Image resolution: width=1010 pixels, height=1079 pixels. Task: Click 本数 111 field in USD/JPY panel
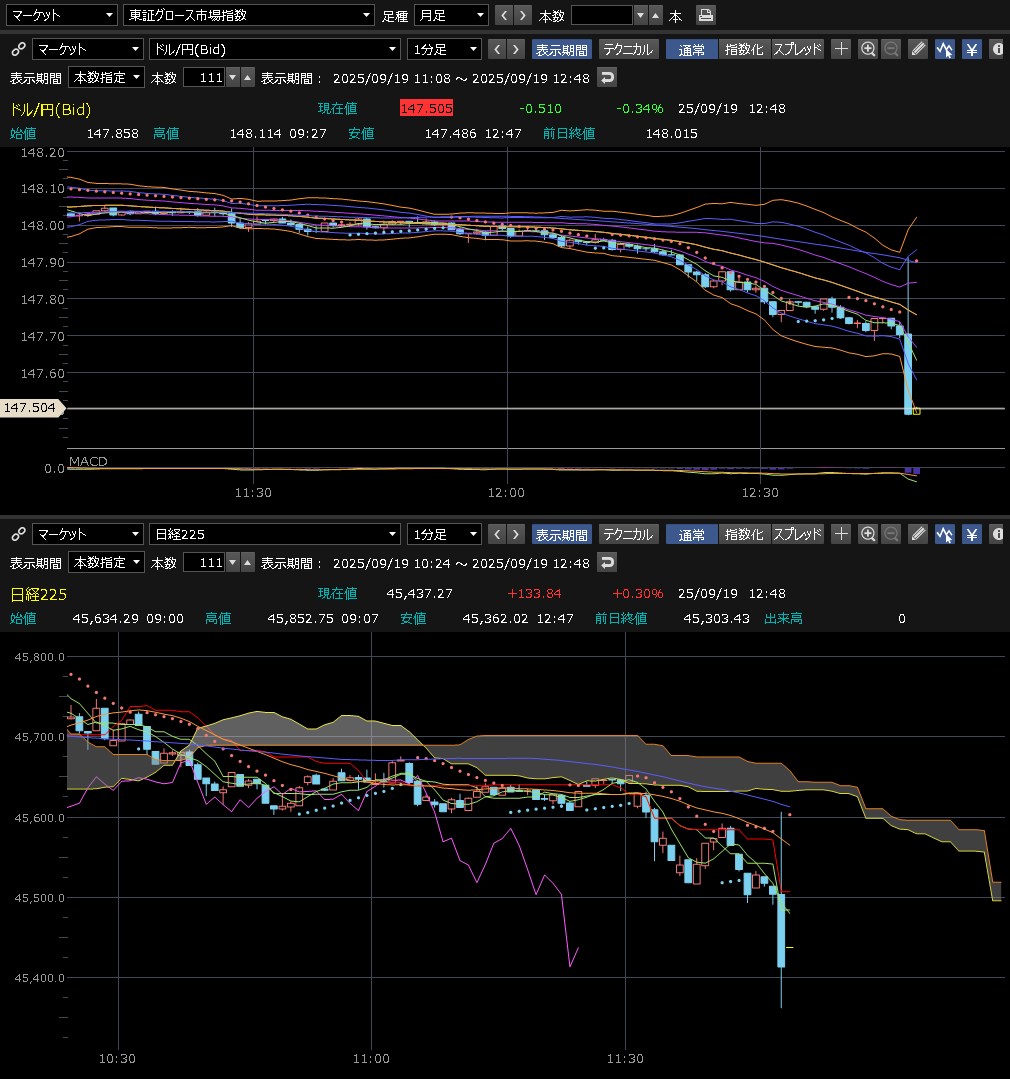tap(204, 78)
